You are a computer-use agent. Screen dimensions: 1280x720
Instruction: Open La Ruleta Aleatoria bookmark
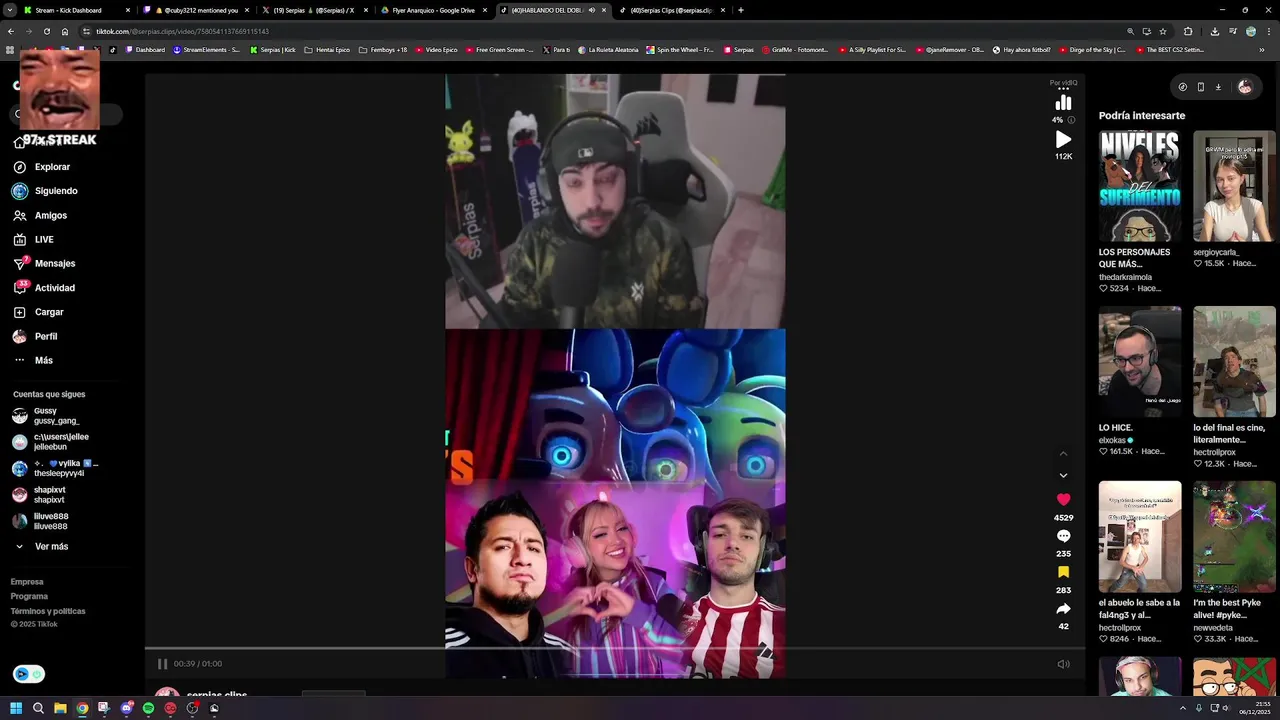point(609,49)
